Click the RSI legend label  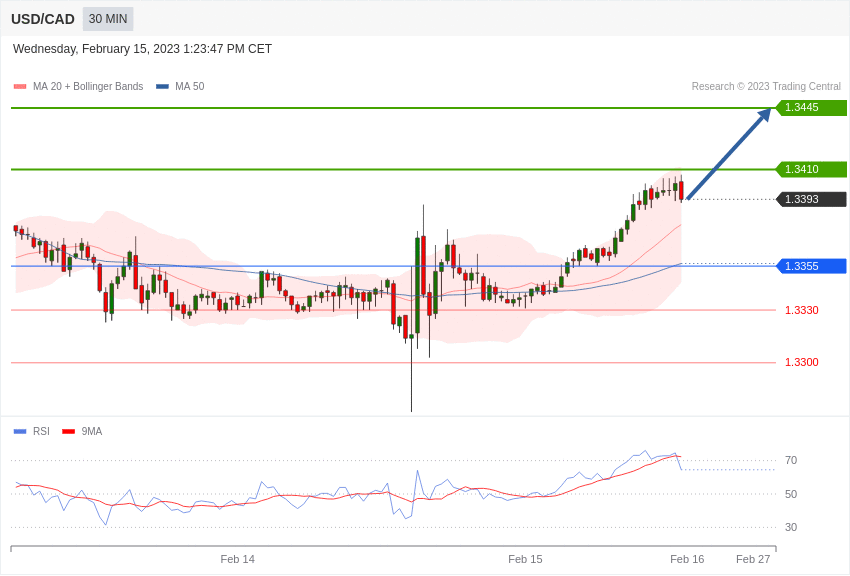[x=41, y=431]
